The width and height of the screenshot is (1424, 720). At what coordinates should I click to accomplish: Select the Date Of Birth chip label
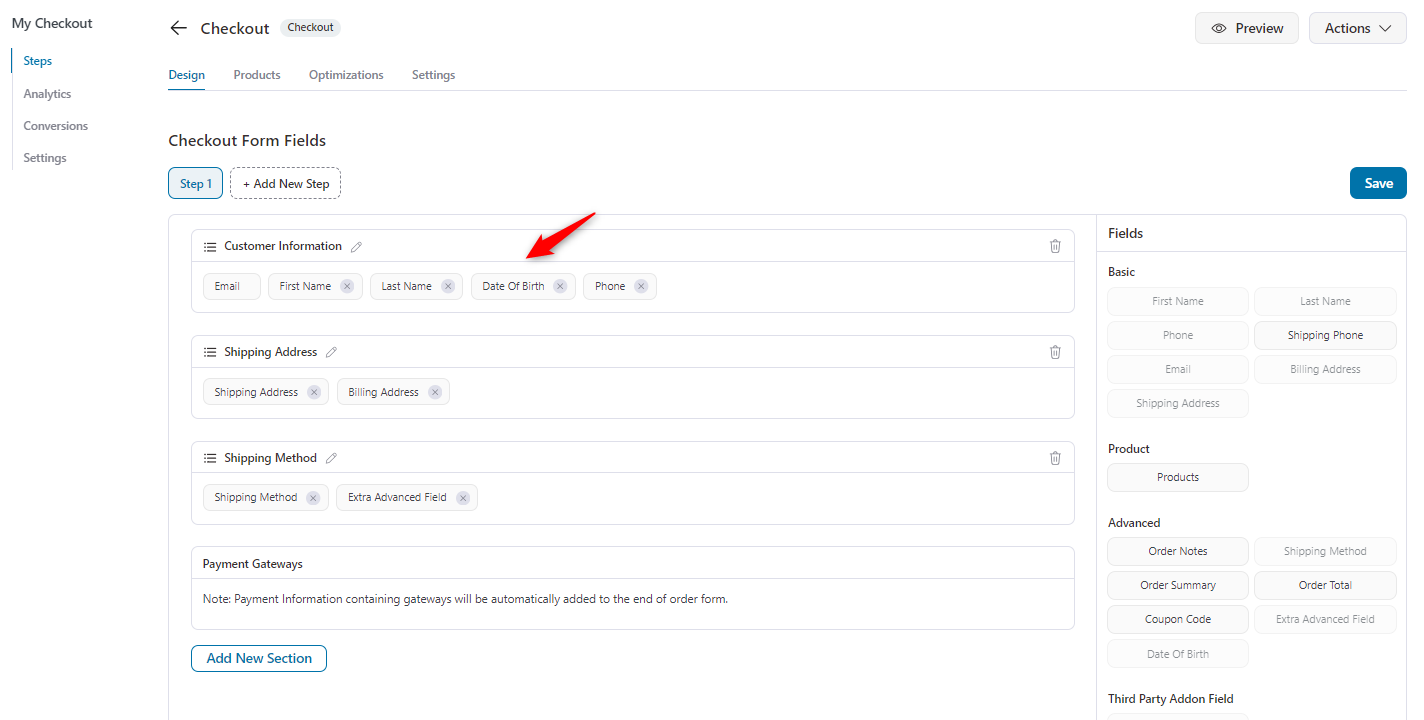(x=513, y=286)
